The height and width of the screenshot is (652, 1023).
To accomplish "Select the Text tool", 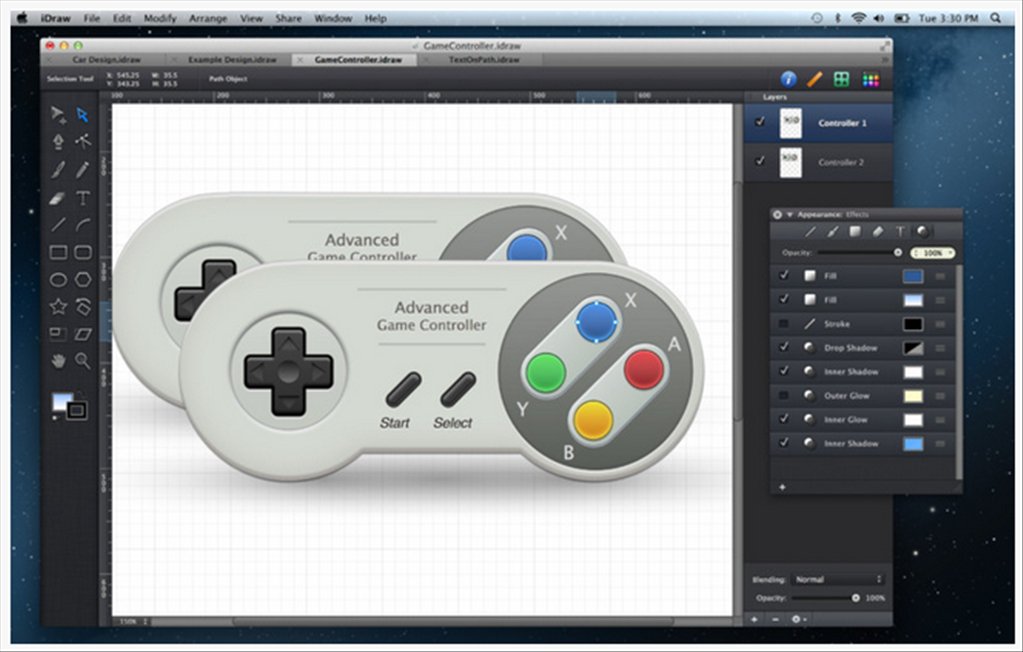I will tap(83, 197).
